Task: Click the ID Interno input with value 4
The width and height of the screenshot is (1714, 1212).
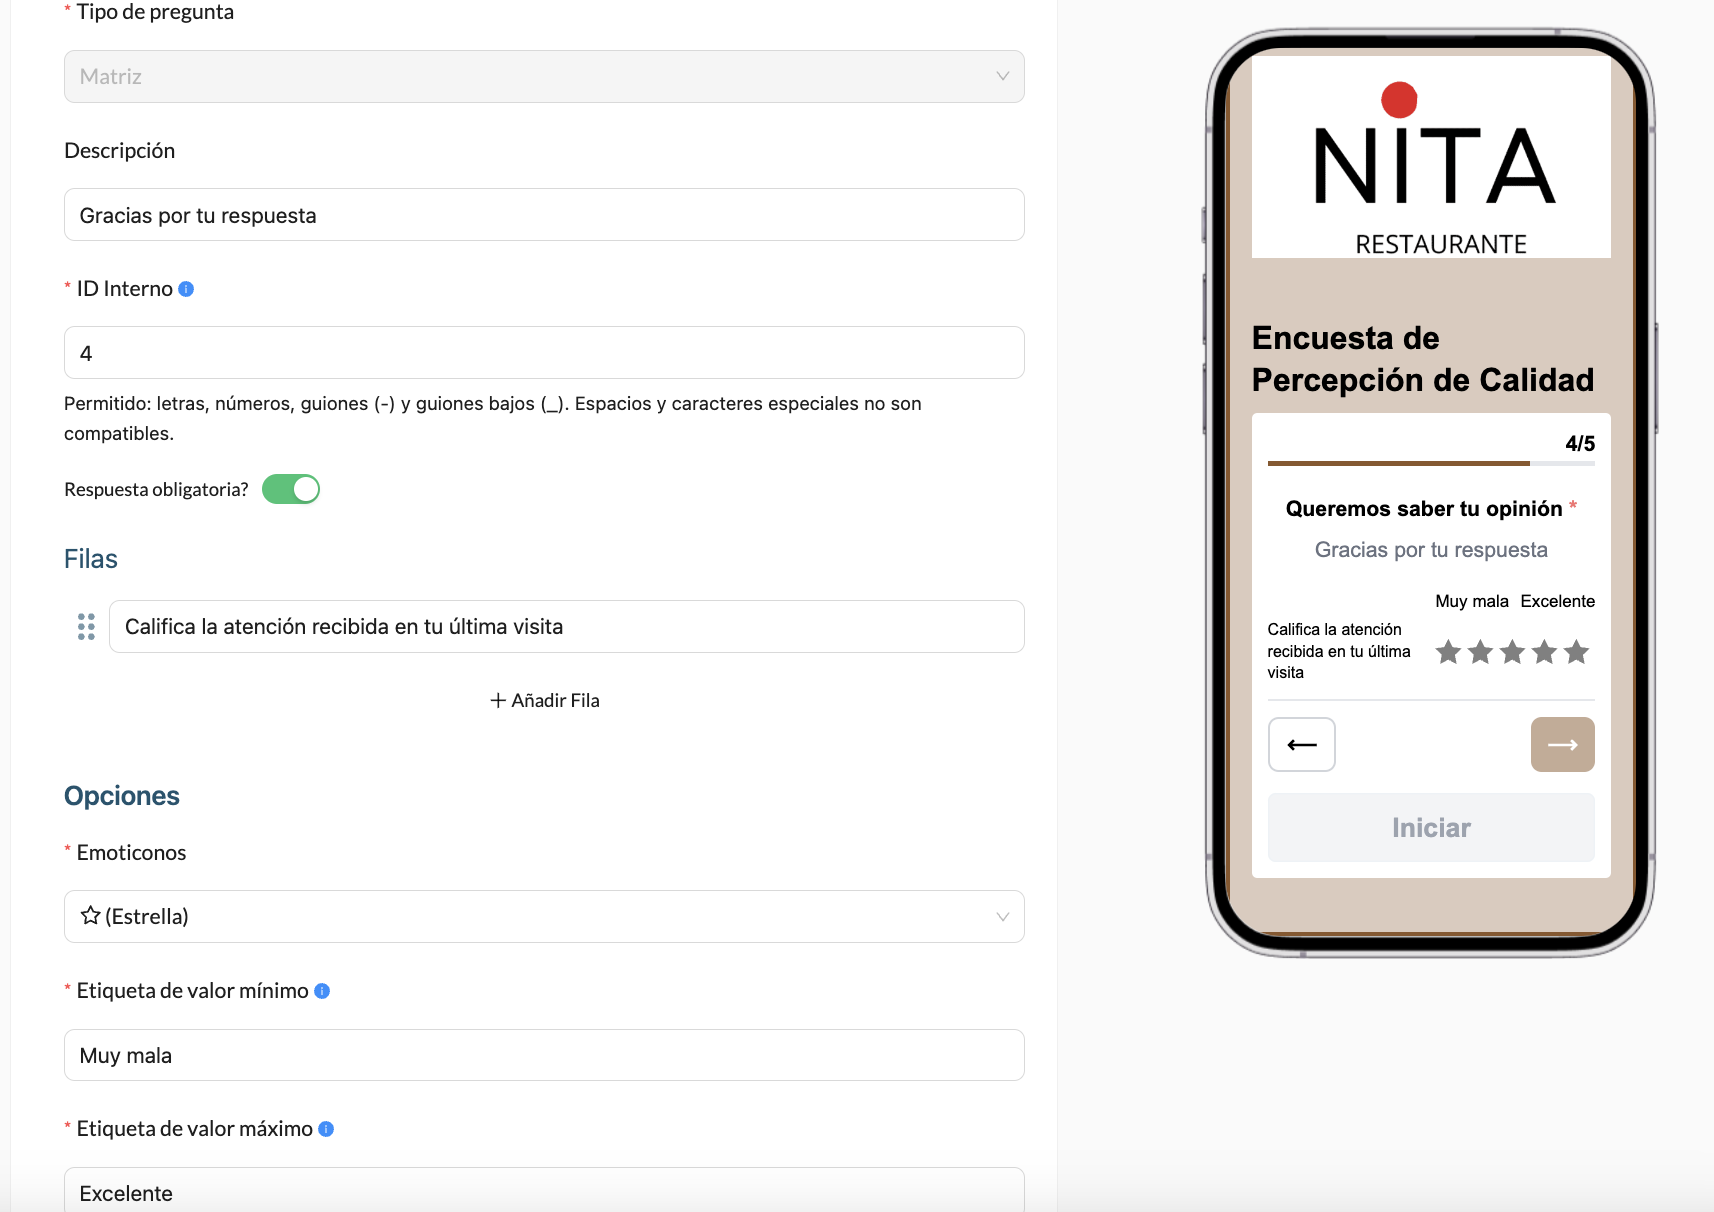Action: (544, 352)
